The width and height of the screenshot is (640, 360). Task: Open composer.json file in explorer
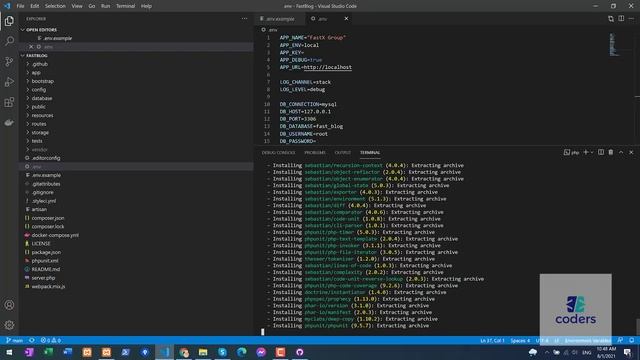pos(48,218)
